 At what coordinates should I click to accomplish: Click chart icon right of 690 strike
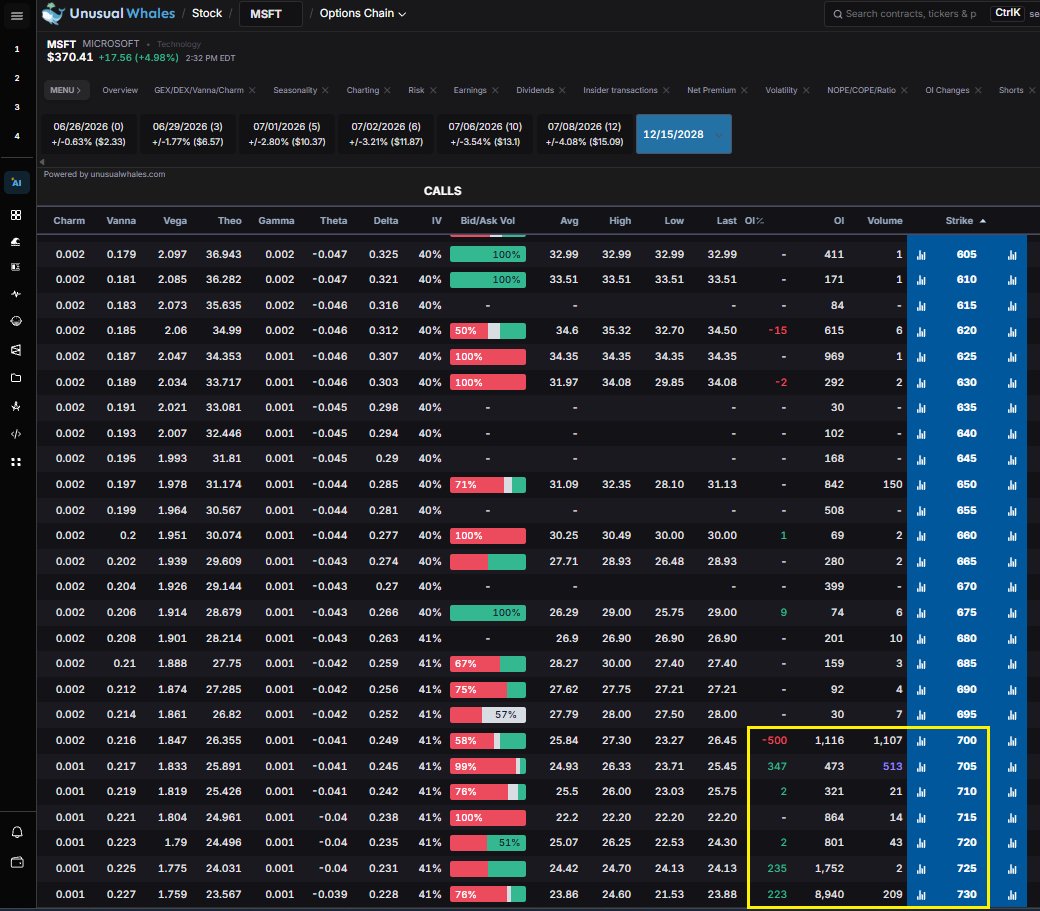(1012, 690)
